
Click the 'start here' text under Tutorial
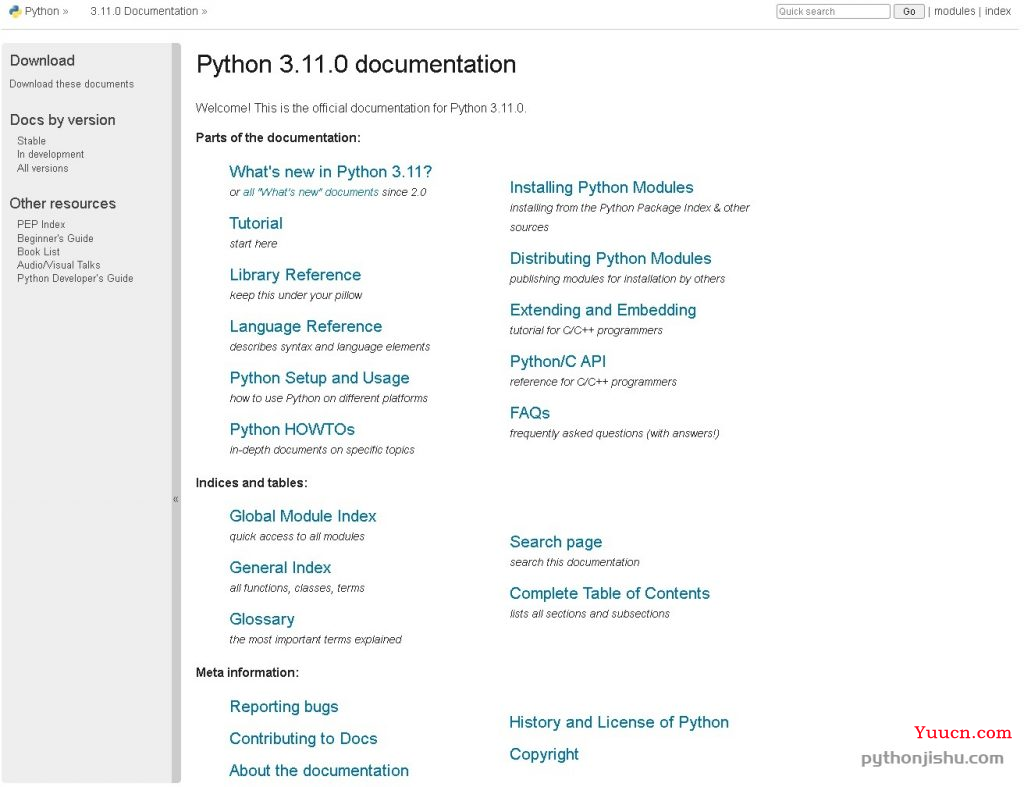pyautogui.click(x=253, y=244)
